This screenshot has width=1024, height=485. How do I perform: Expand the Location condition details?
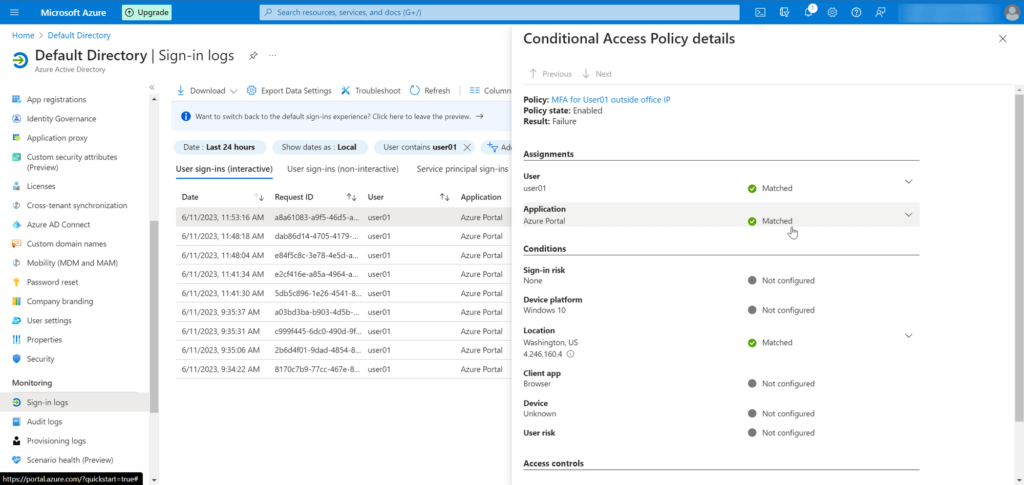[908, 336]
